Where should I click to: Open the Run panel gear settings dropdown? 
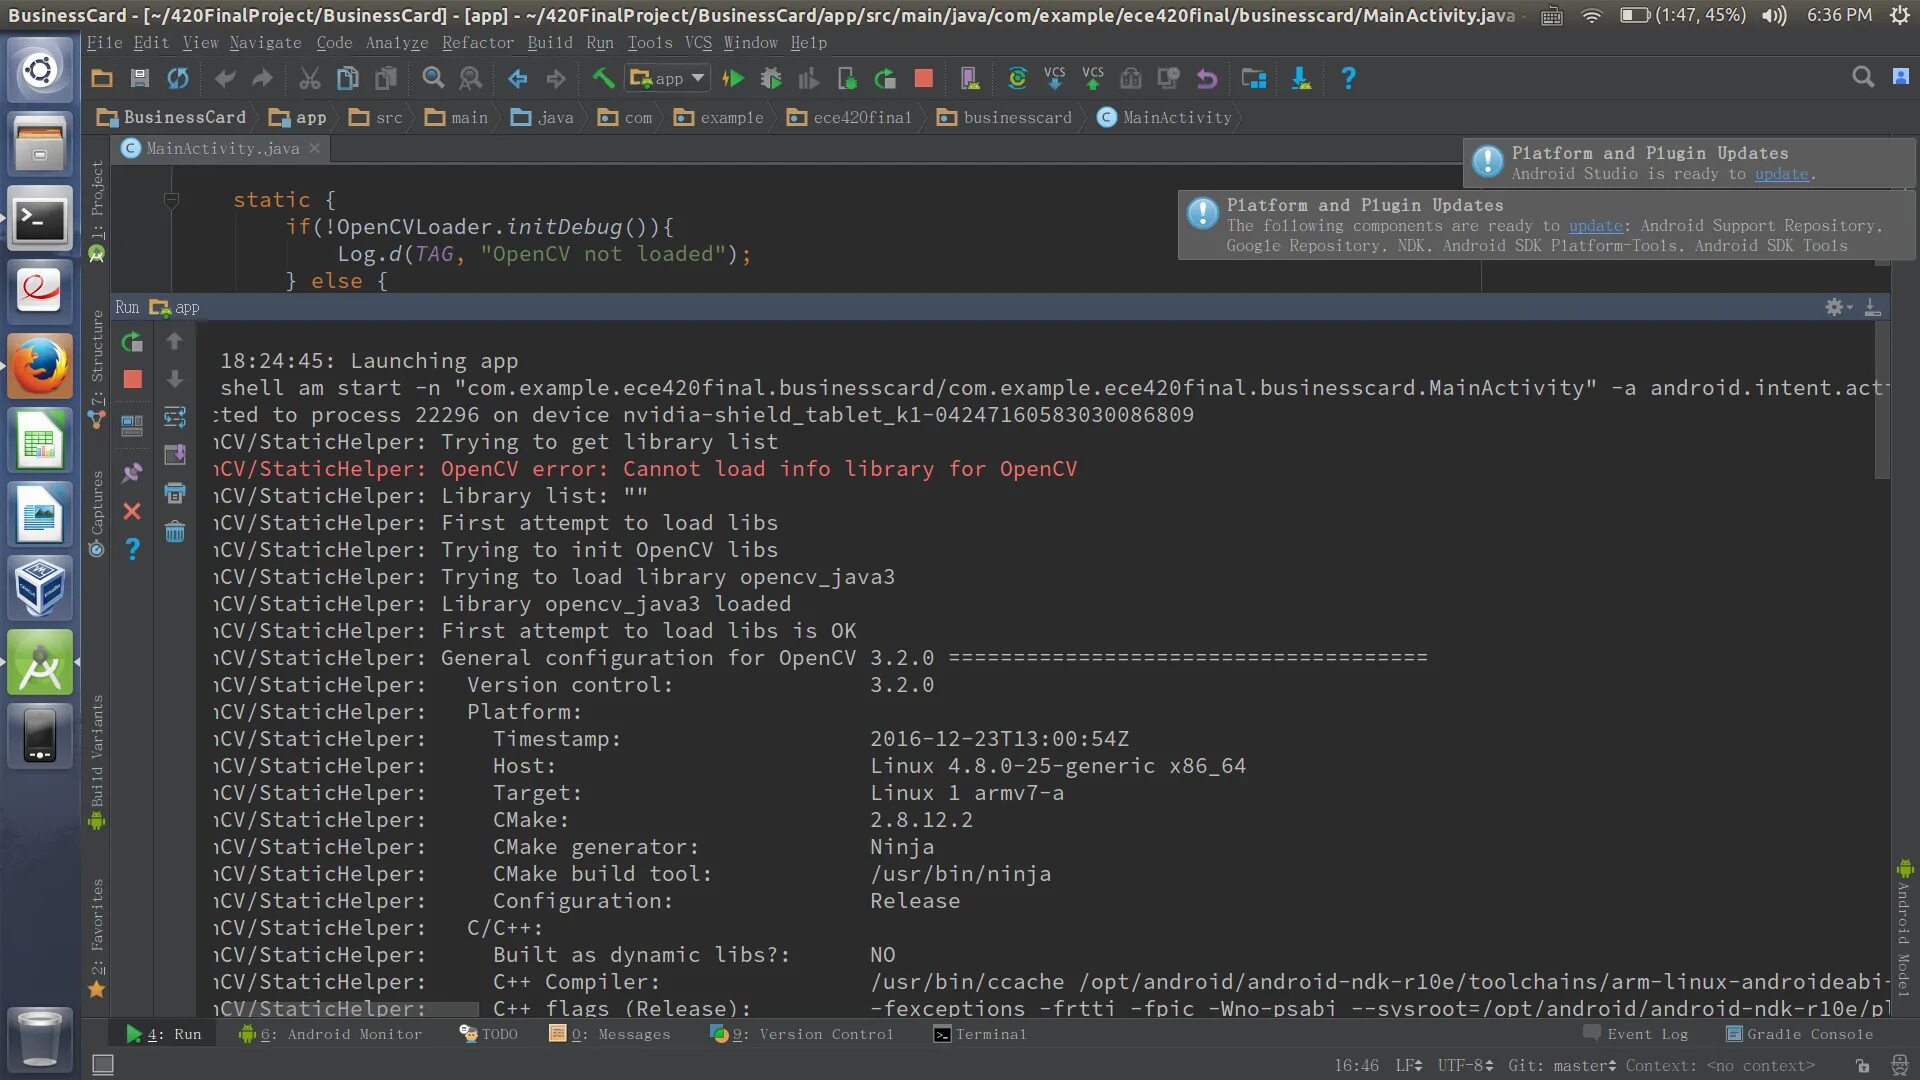pyautogui.click(x=1838, y=307)
